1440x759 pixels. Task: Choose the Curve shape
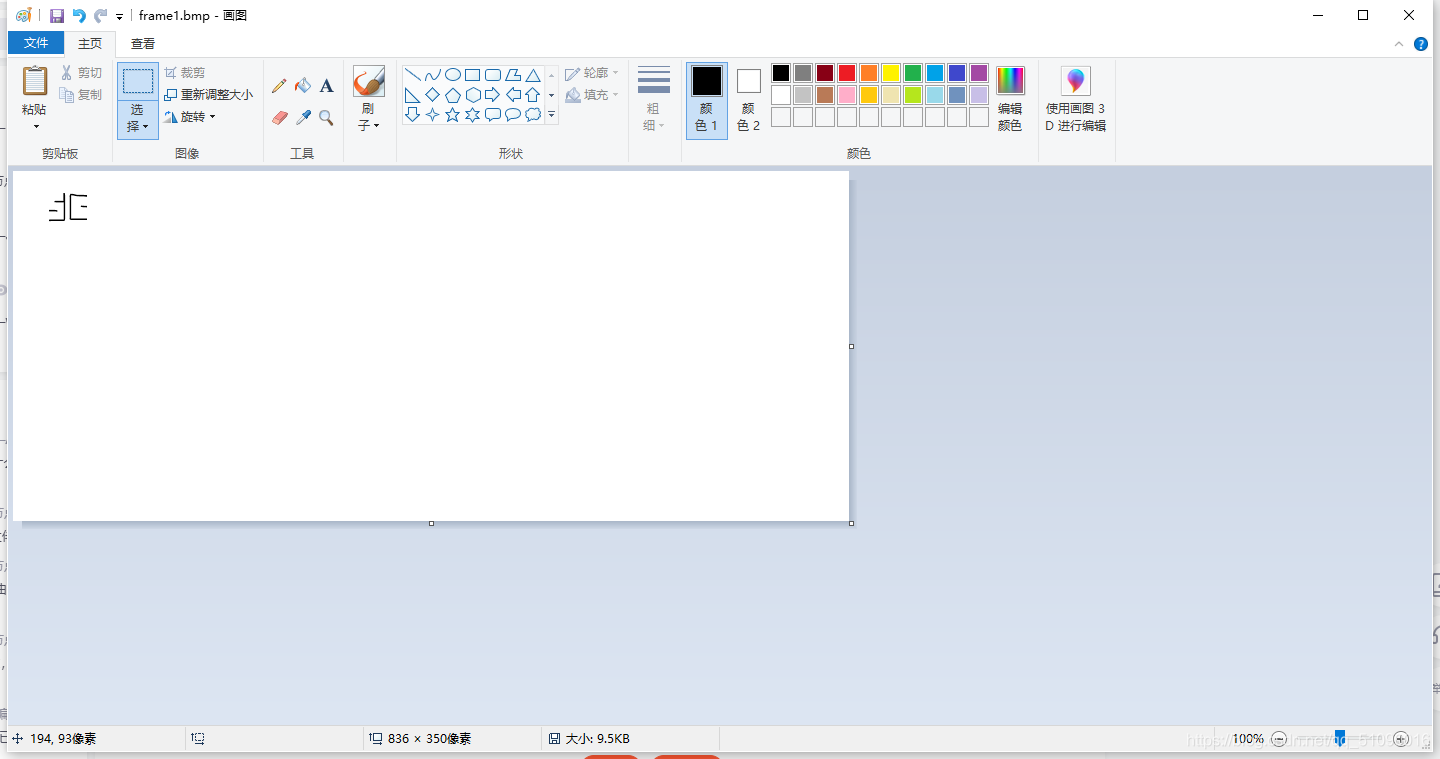point(432,75)
